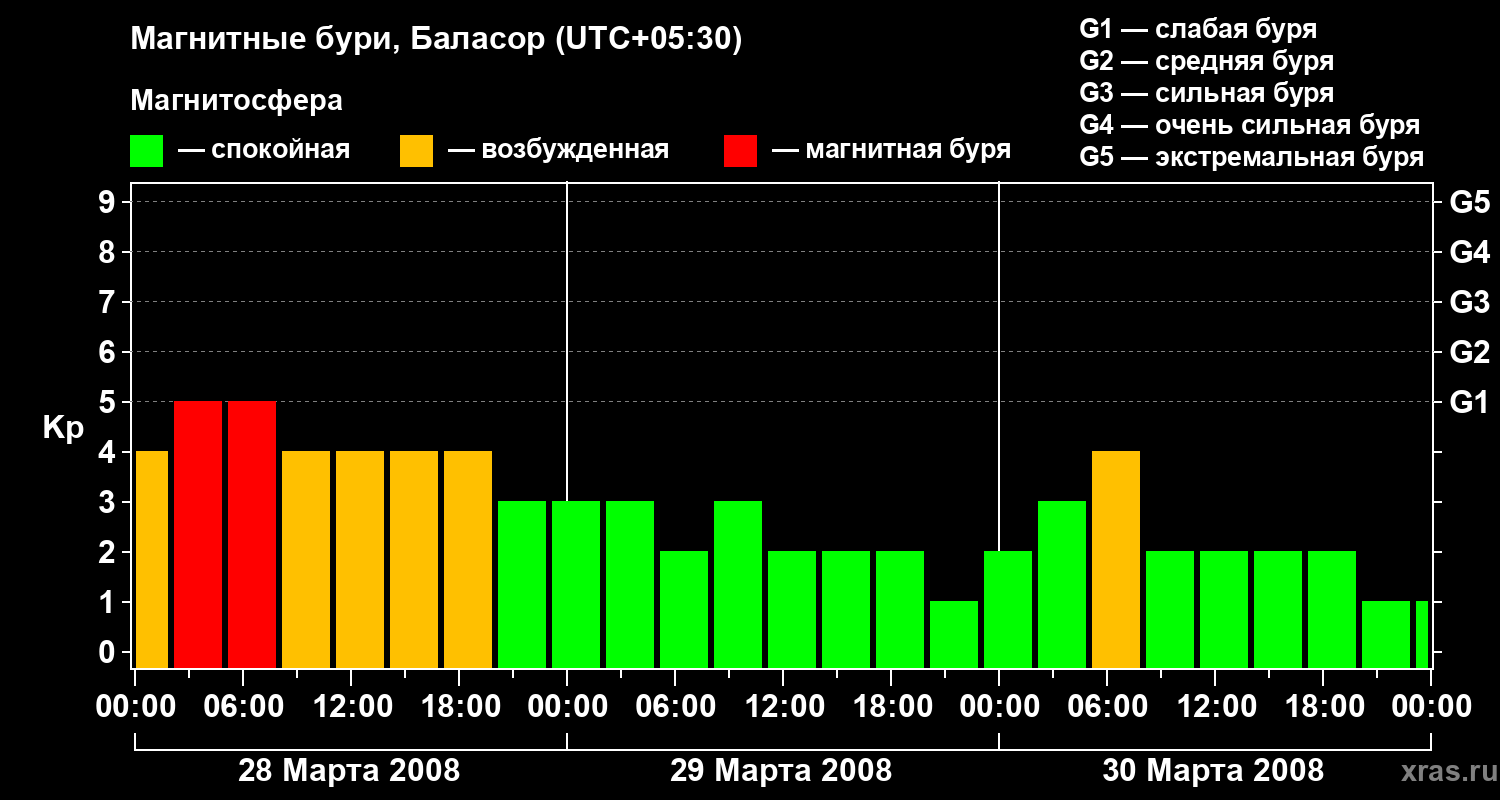The height and width of the screenshot is (800, 1500).
Task: Click the '18:00' tick label under 29 Марта
Action: pos(891,706)
